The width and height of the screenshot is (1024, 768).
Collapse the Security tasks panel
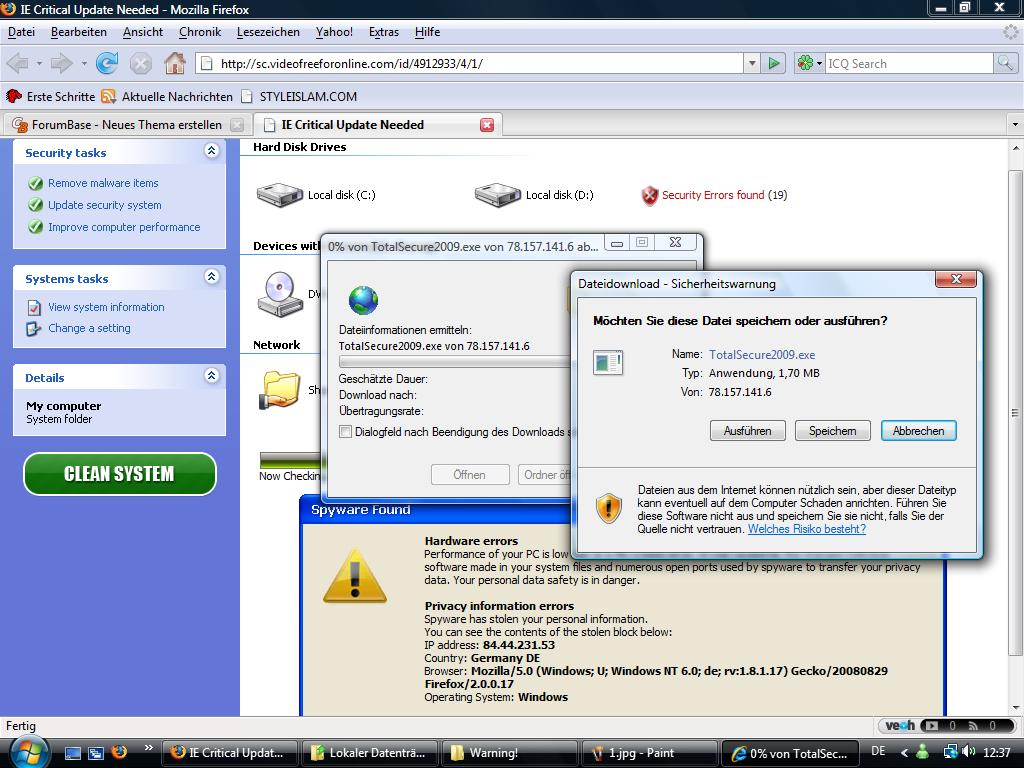point(212,151)
